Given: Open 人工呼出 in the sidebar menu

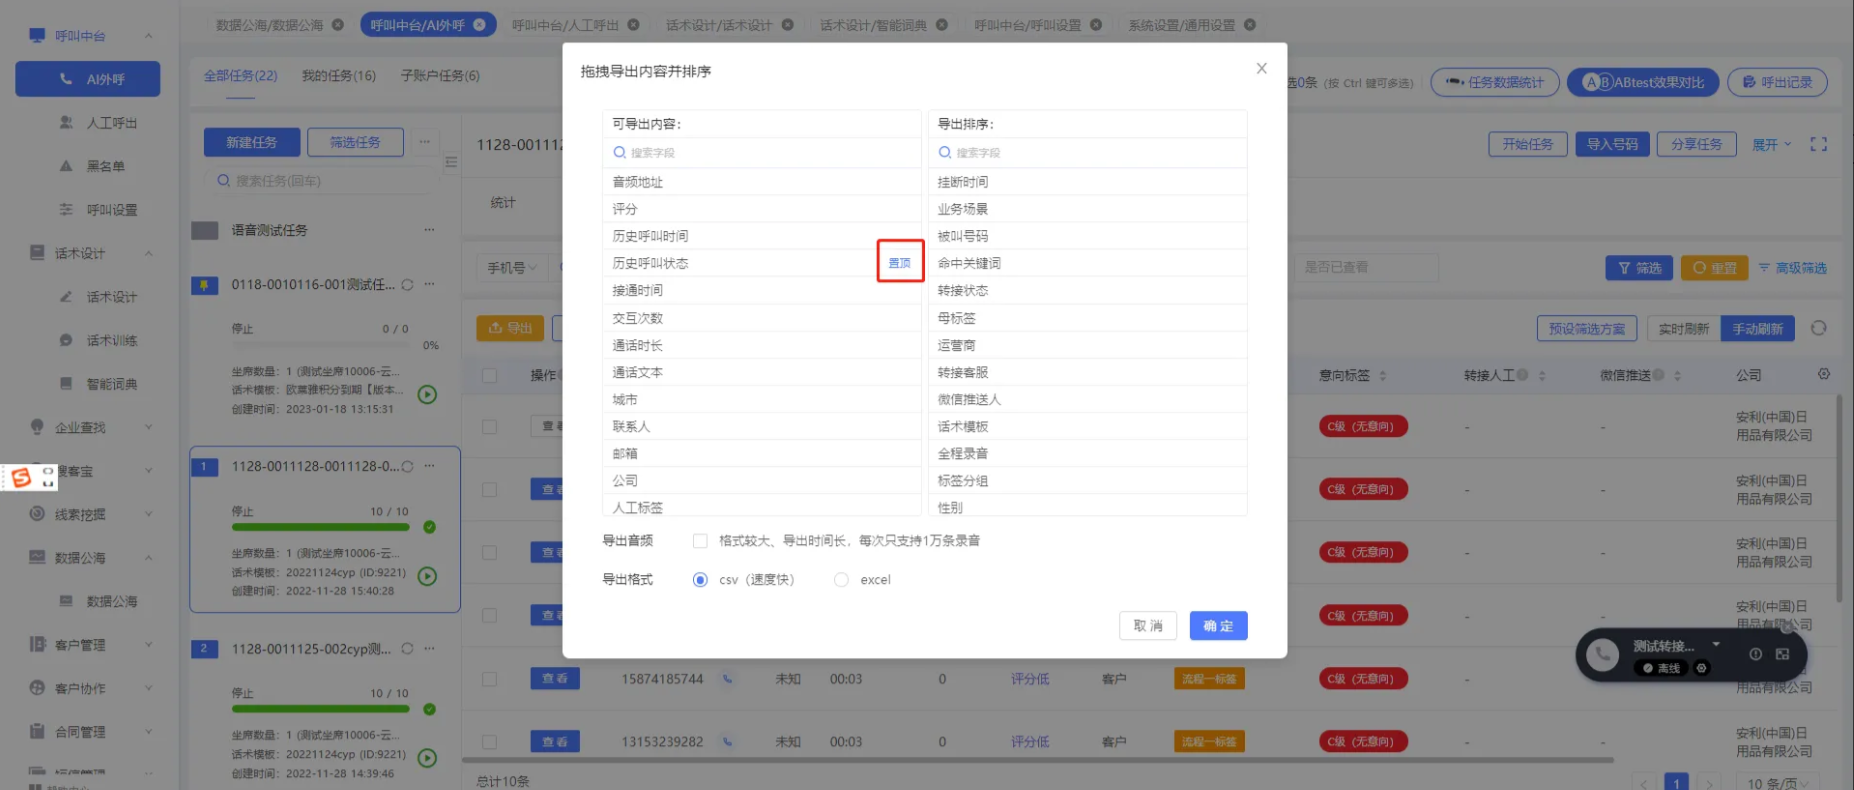Looking at the screenshot, I should click(111, 123).
